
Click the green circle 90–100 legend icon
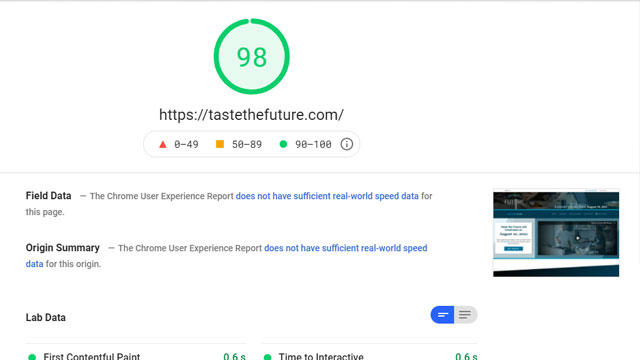click(x=283, y=144)
